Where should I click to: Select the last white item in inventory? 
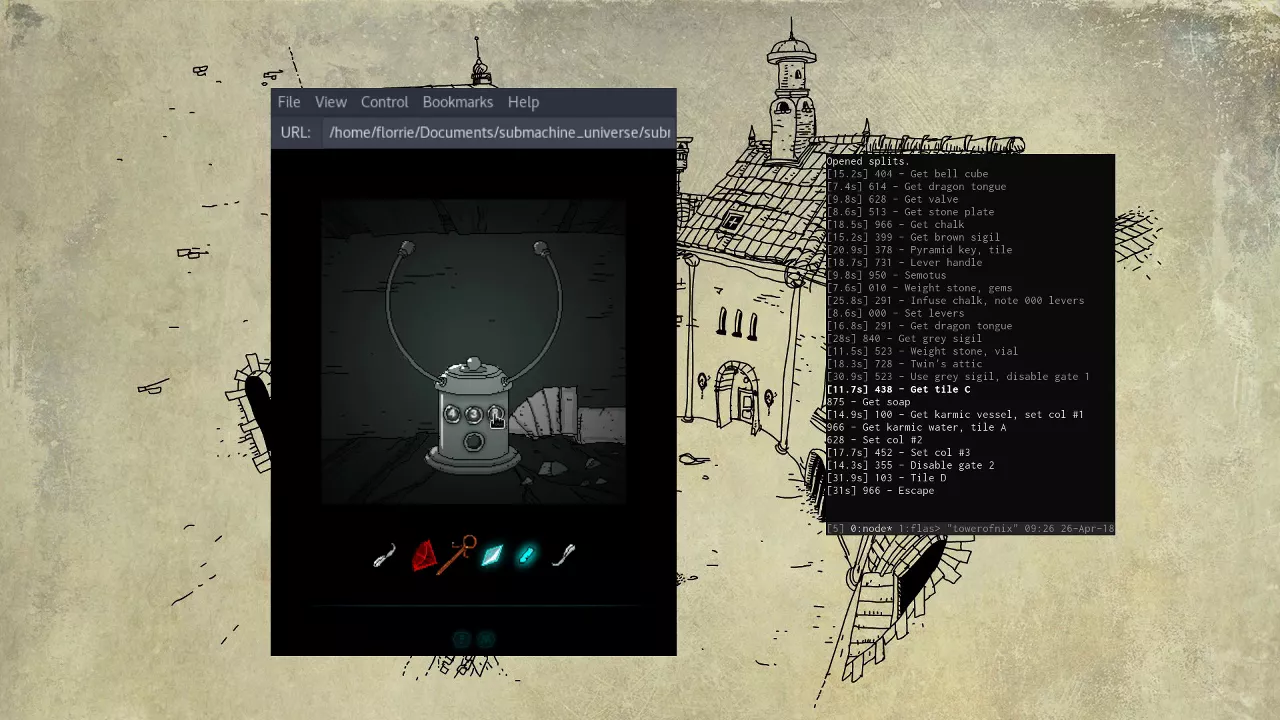point(565,556)
